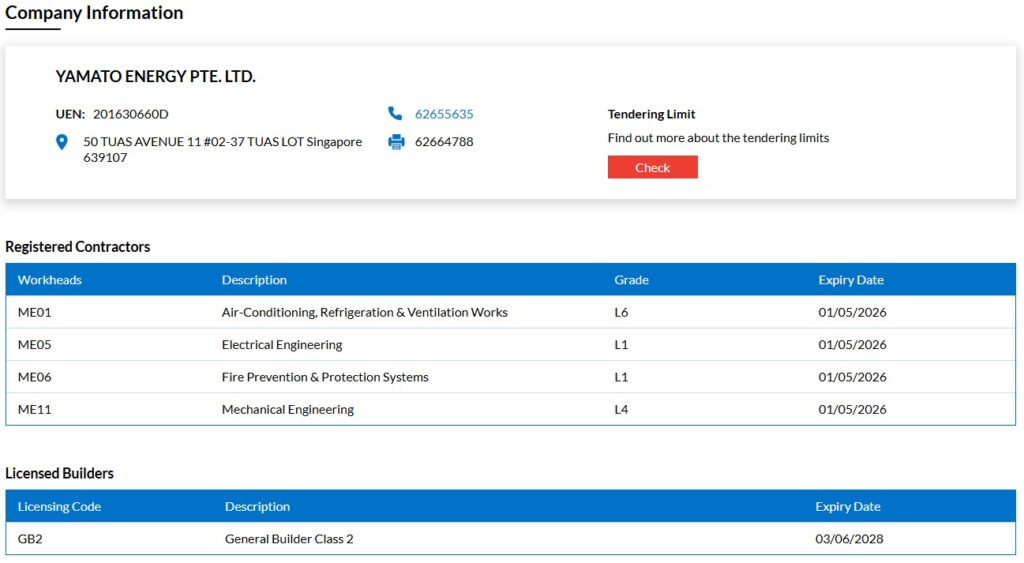1024x563 pixels.
Task: Select the ME01 workhead cell
Action: [x=35, y=312]
